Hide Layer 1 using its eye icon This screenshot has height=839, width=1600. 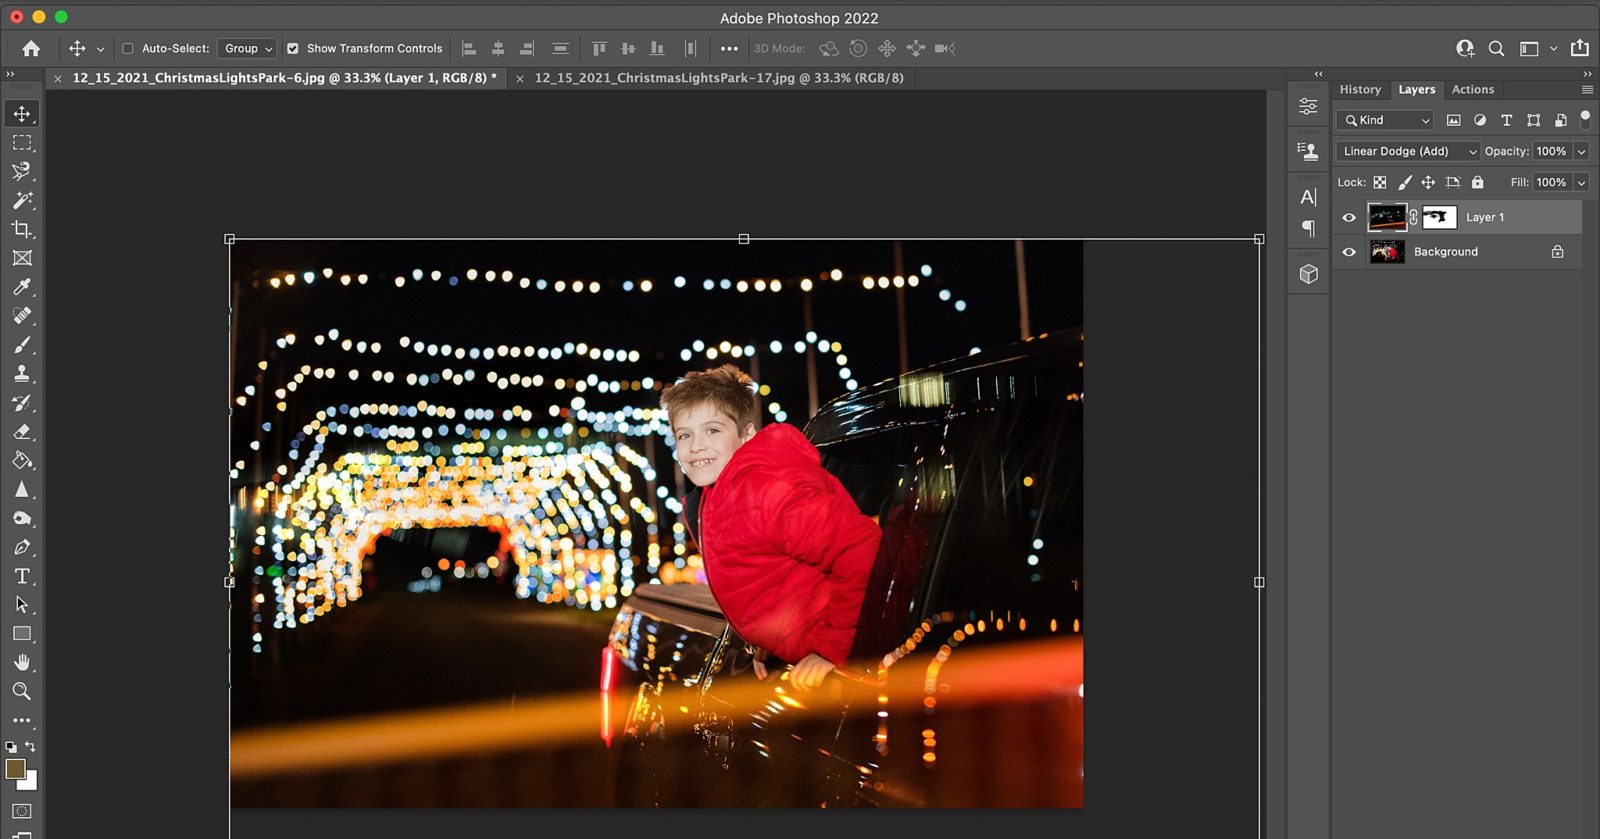1349,217
